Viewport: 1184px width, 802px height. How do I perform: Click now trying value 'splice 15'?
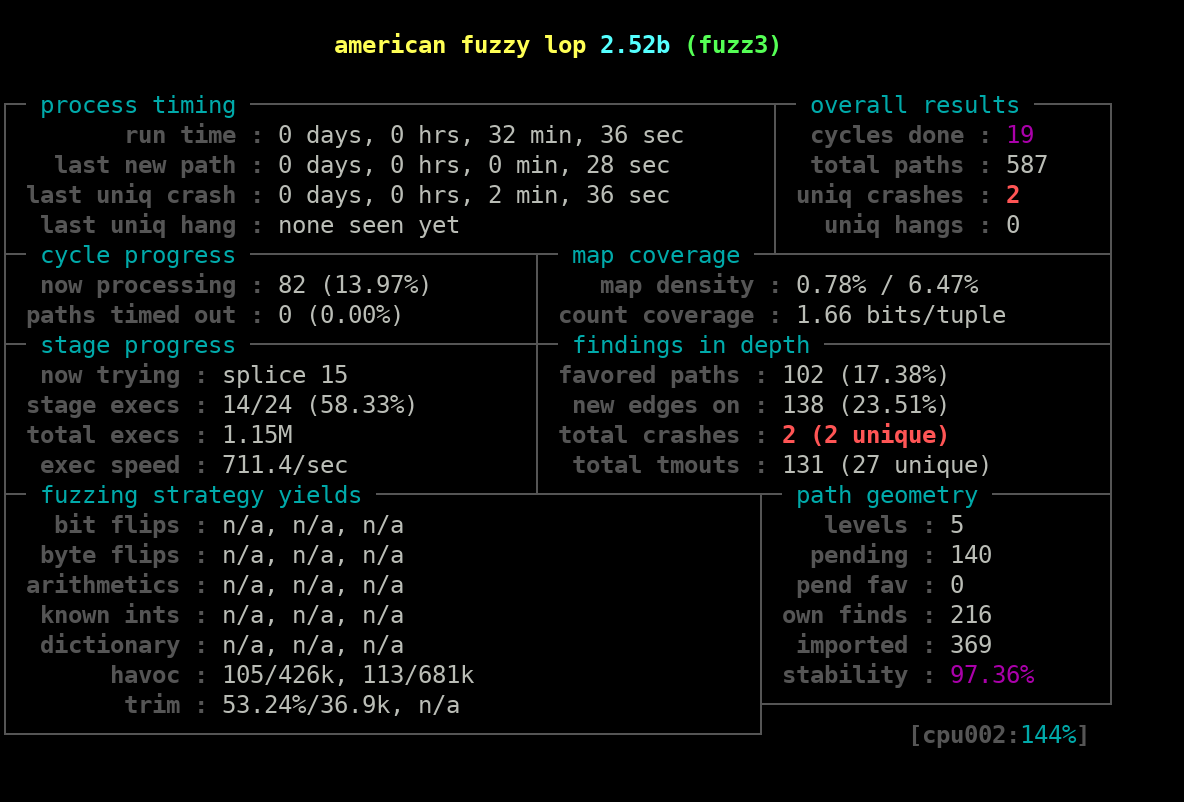click(x=285, y=375)
